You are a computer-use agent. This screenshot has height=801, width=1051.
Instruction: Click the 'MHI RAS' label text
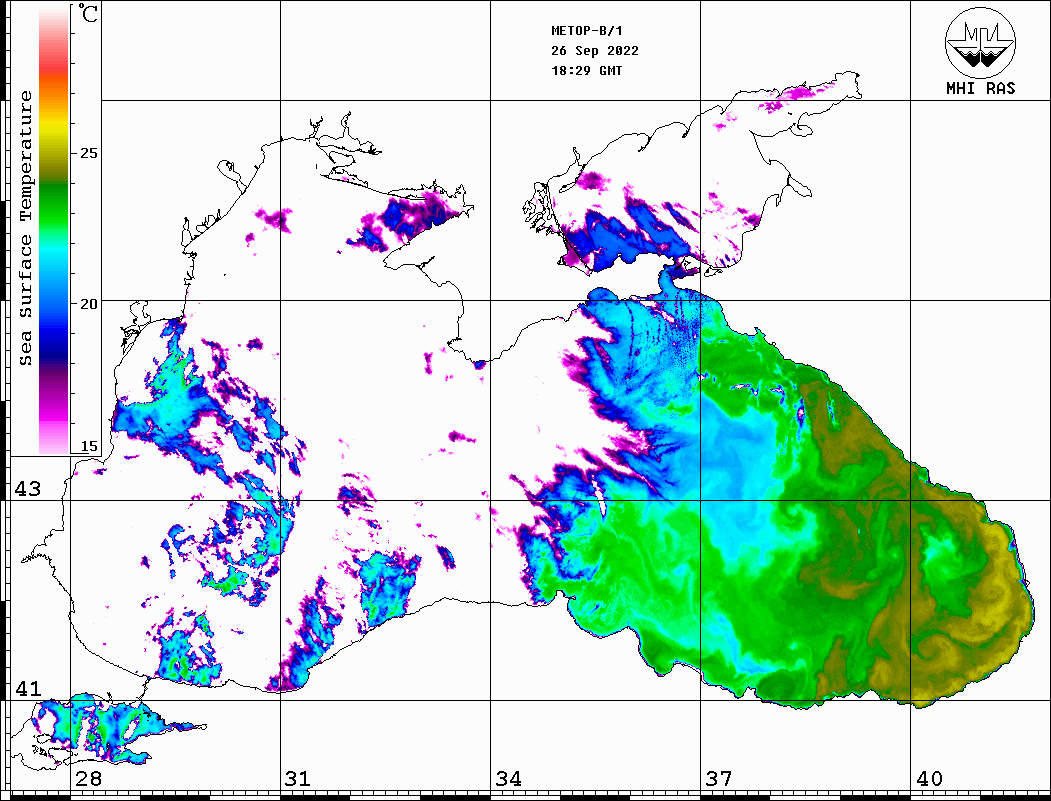(x=981, y=88)
